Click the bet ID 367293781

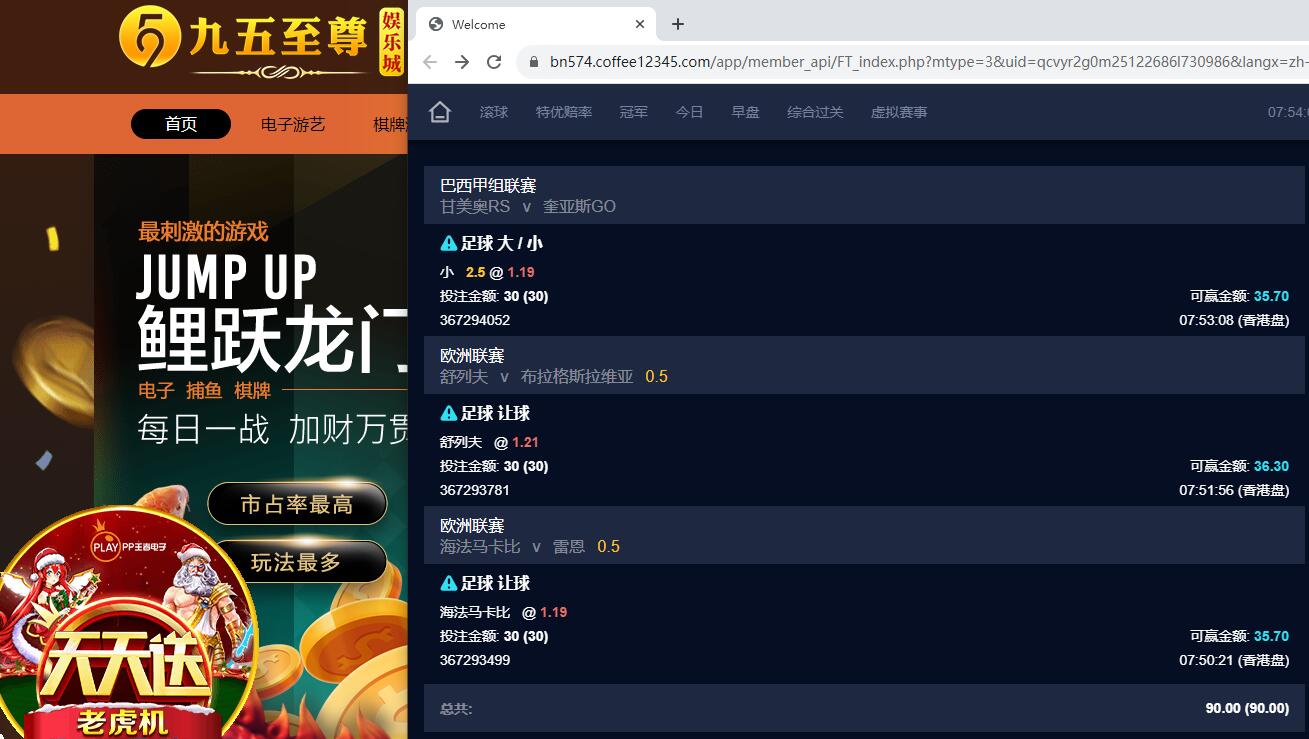coord(475,490)
